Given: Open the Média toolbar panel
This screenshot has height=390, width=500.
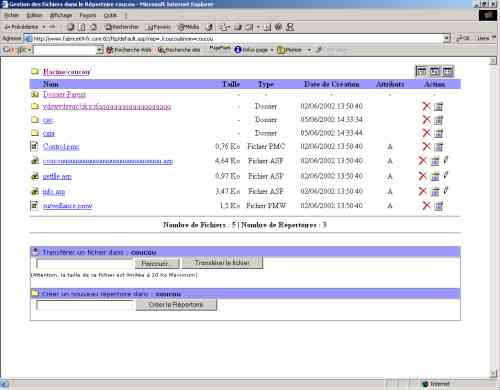Looking at the screenshot, I should [x=189, y=27].
